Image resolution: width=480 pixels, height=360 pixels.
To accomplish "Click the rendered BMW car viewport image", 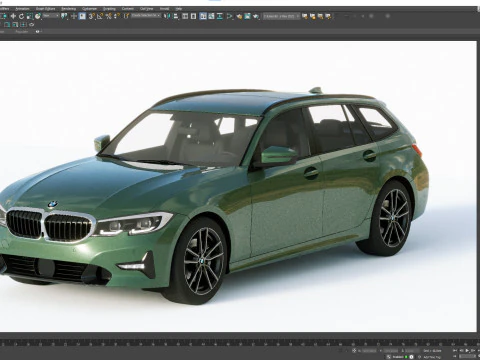I will [238, 186].
